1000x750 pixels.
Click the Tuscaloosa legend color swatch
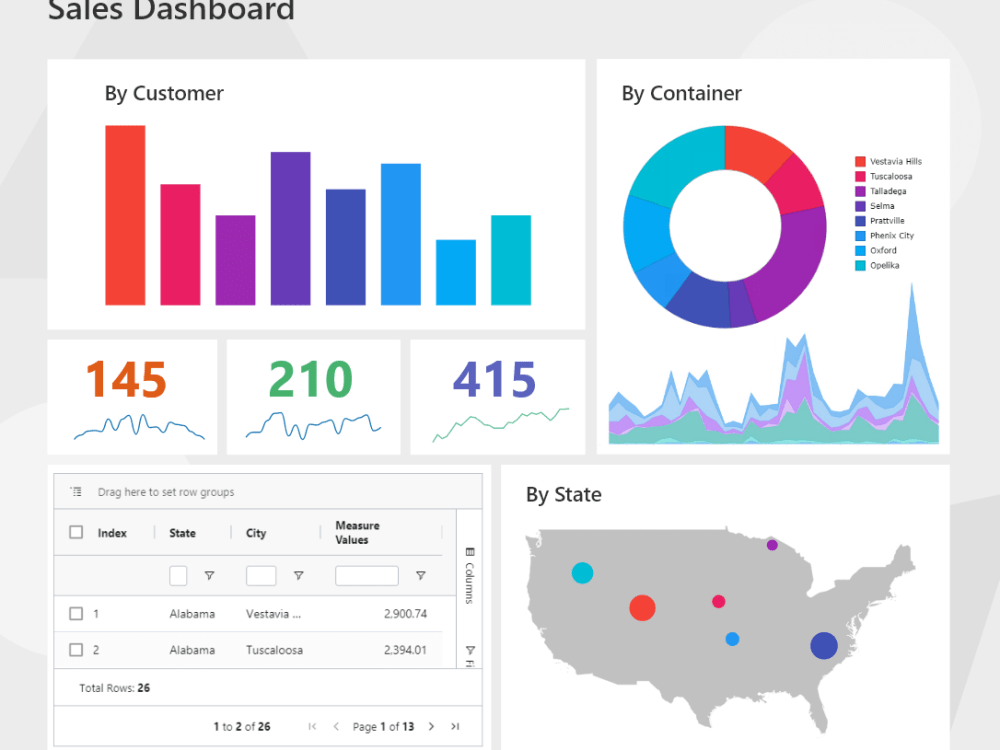[x=860, y=176]
